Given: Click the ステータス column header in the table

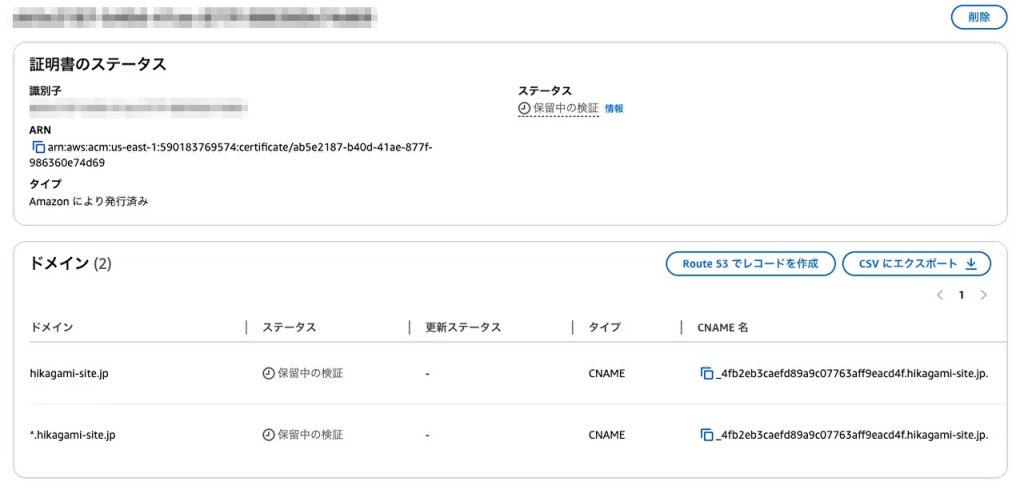Looking at the screenshot, I should [x=289, y=327].
